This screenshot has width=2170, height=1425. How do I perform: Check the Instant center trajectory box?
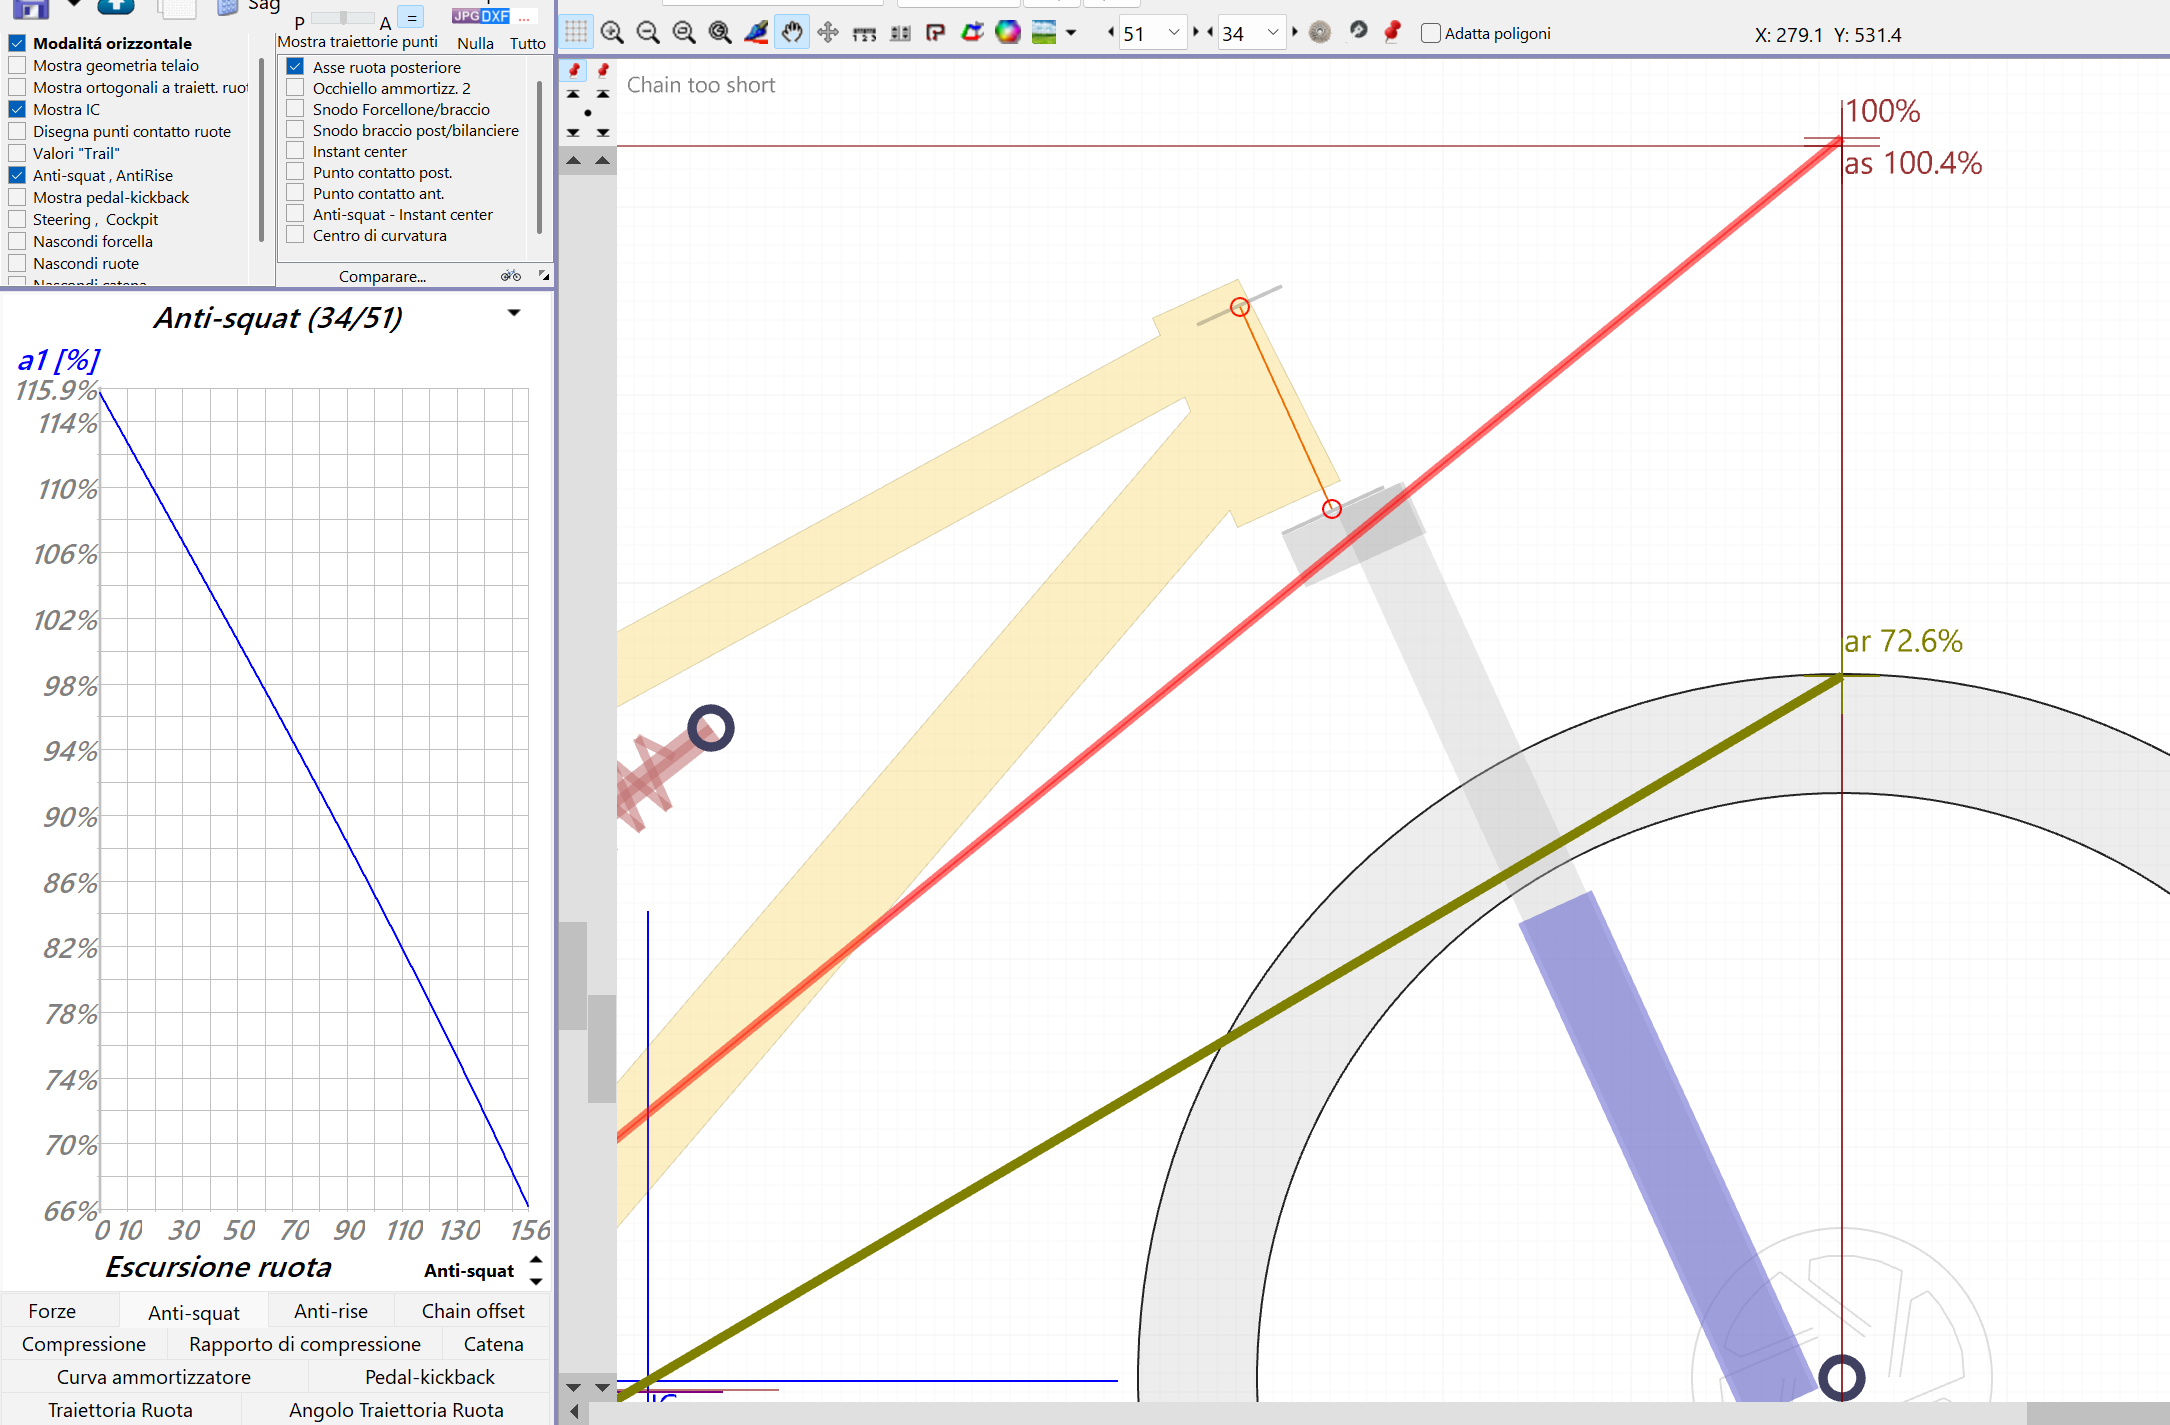click(x=295, y=151)
